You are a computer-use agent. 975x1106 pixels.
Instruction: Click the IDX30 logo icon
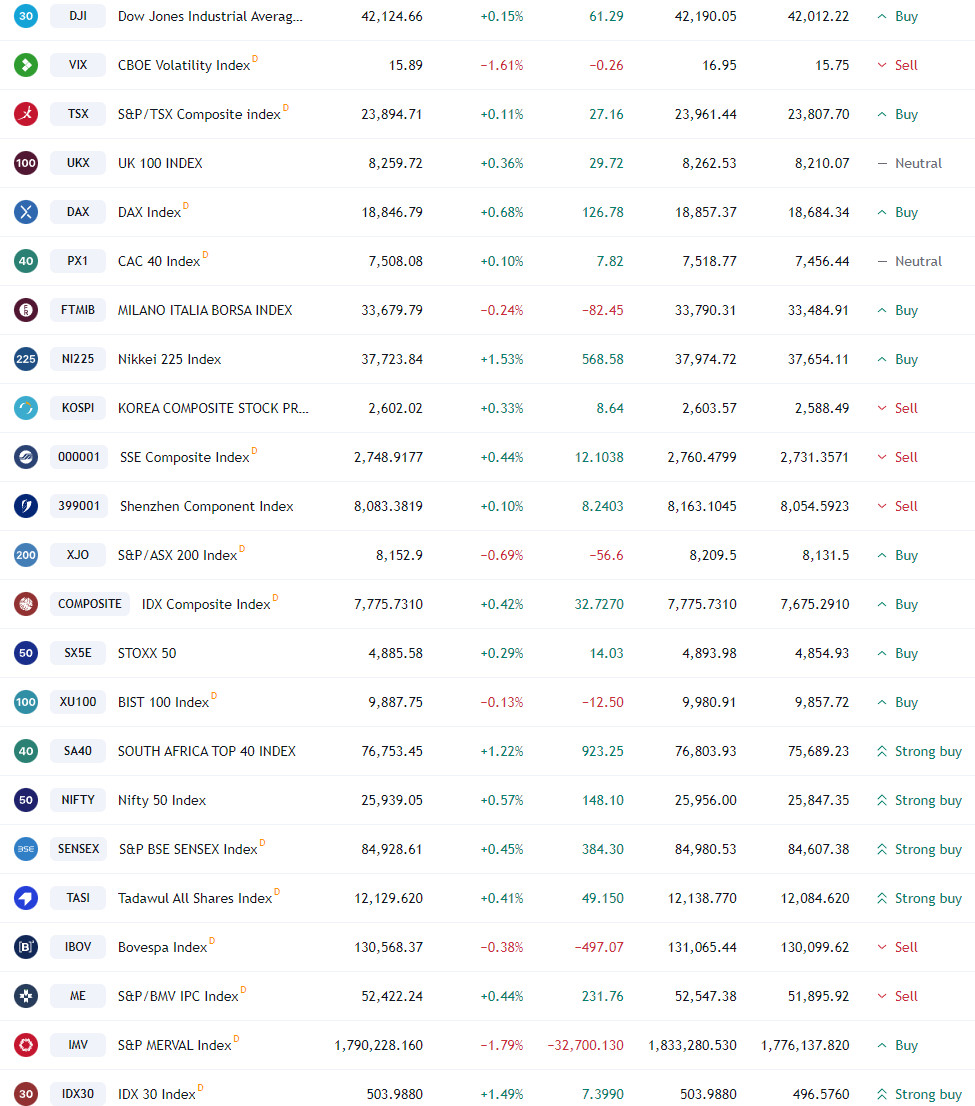(25, 1095)
